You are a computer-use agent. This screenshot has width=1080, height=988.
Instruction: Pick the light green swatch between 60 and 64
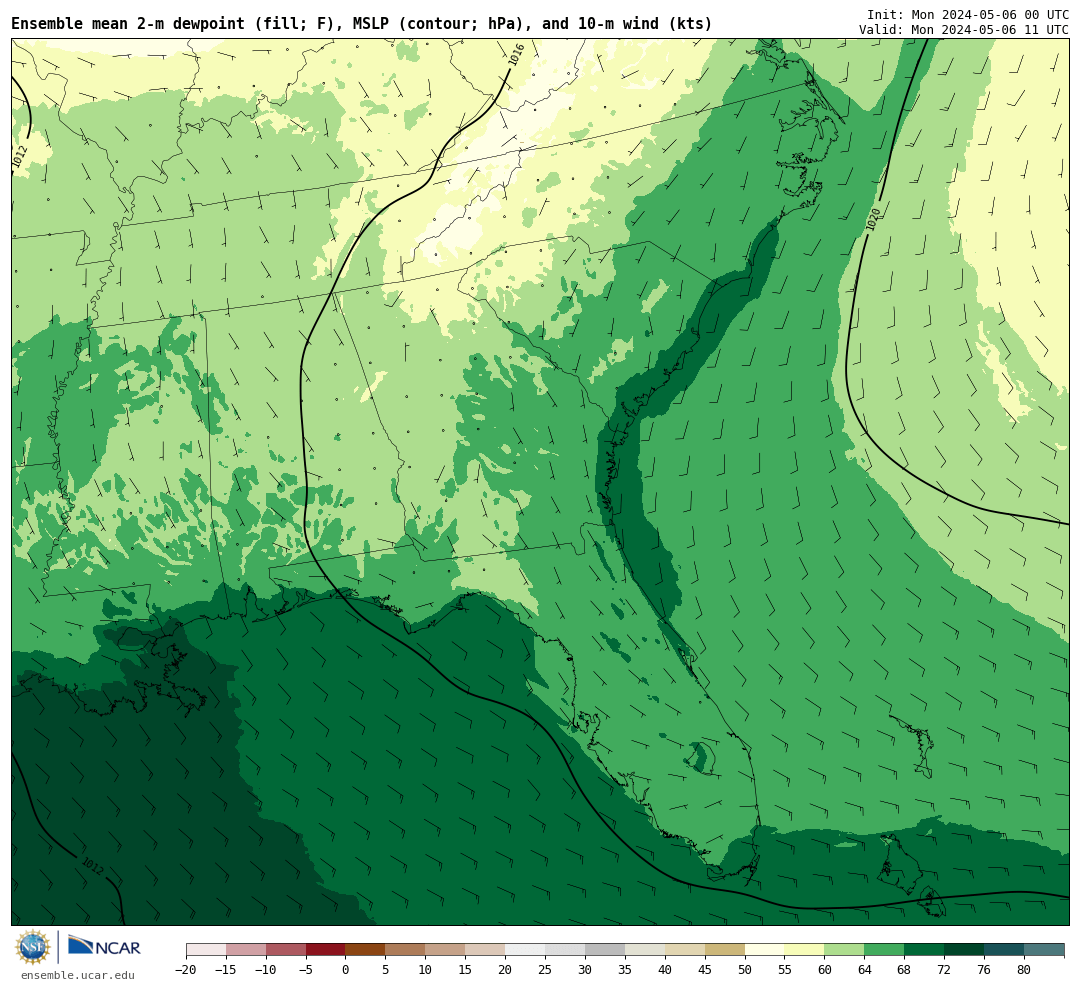(x=844, y=949)
